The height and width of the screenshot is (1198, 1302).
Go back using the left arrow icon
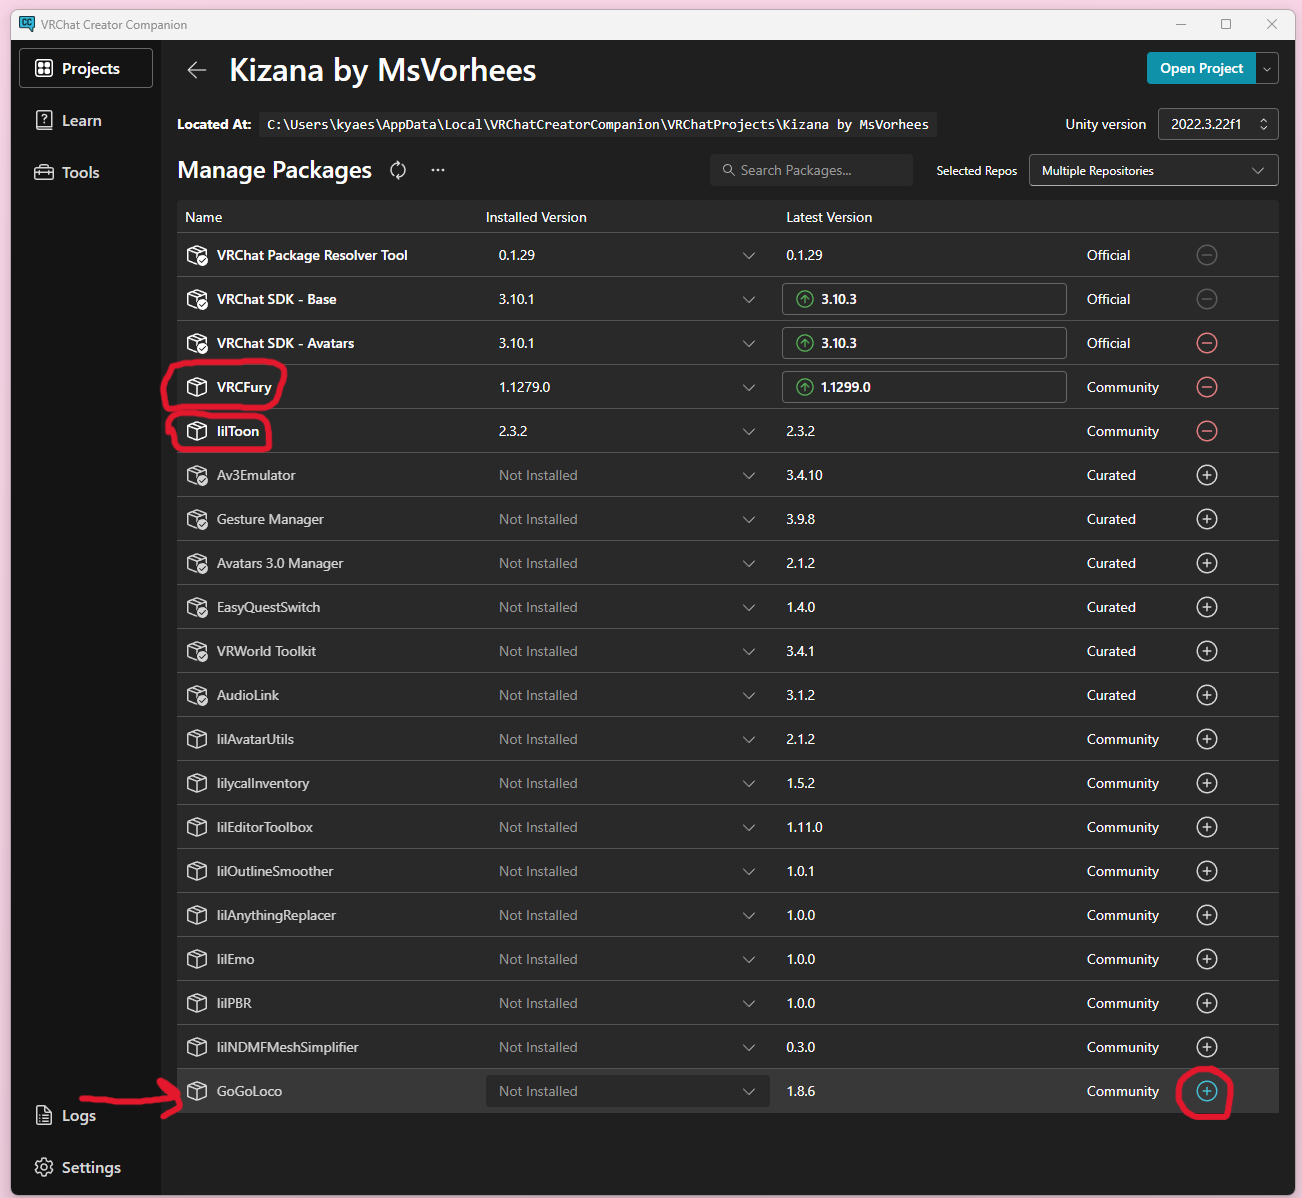tap(197, 70)
